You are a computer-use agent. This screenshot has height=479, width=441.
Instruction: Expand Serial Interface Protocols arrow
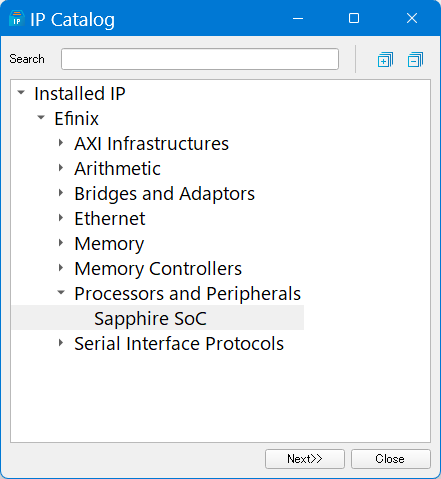coord(61,343)
